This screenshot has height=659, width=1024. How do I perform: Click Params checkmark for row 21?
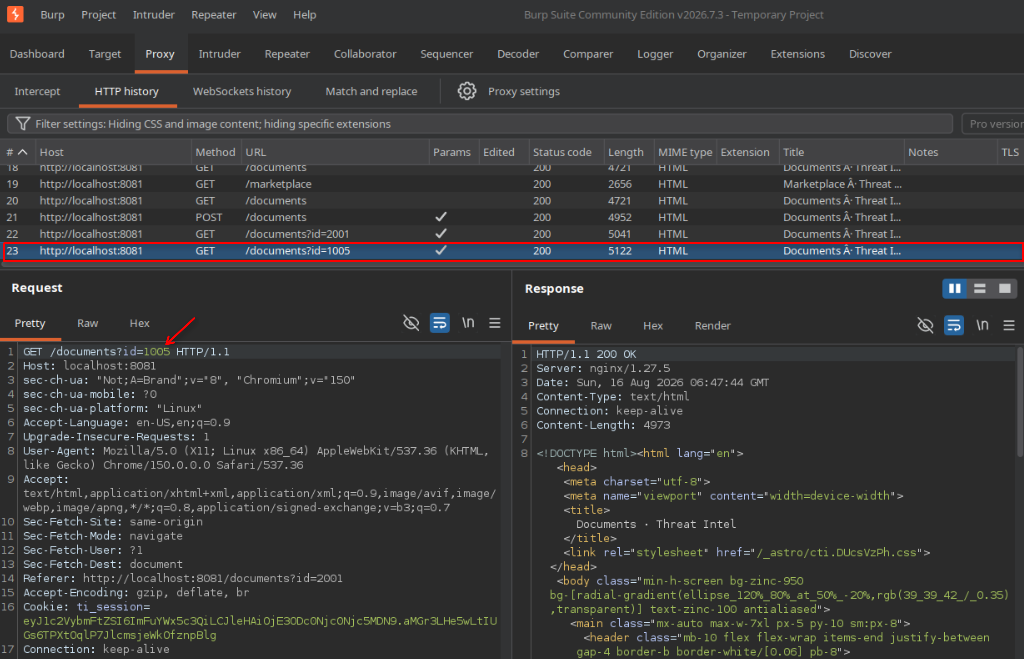[441, 217]
